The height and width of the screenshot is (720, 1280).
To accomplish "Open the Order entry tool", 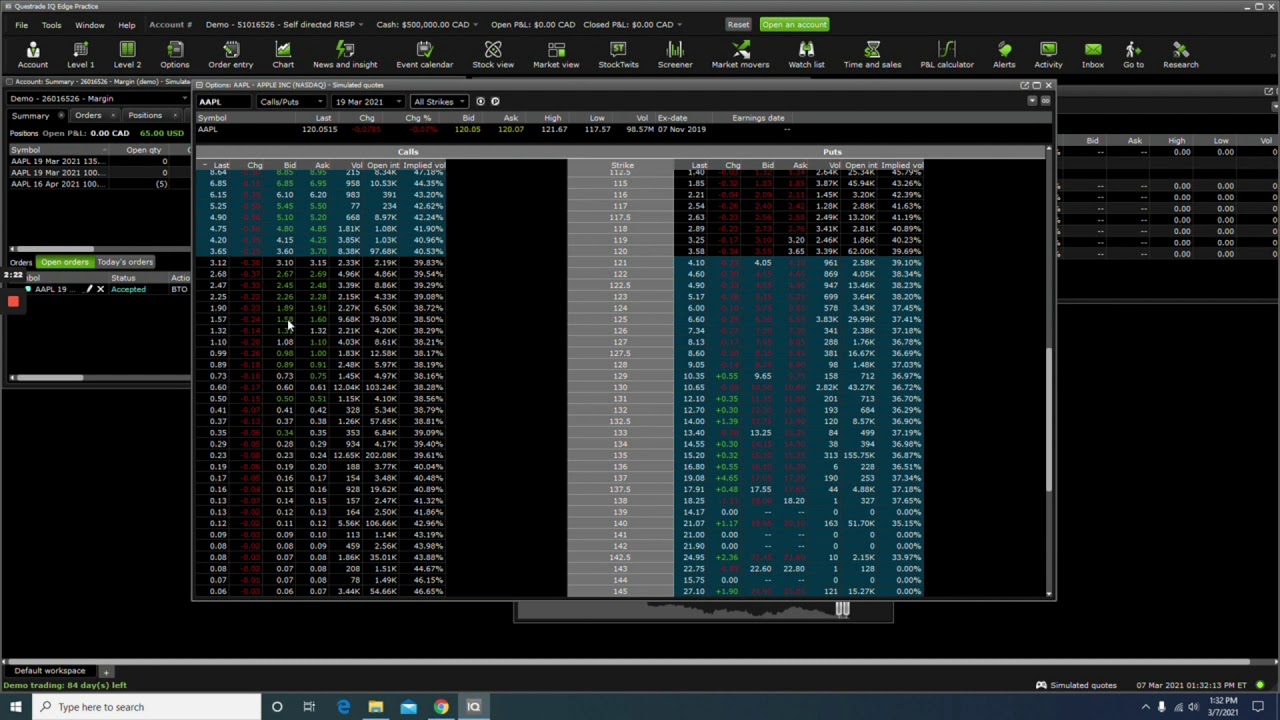I will [x=230, y=54].
